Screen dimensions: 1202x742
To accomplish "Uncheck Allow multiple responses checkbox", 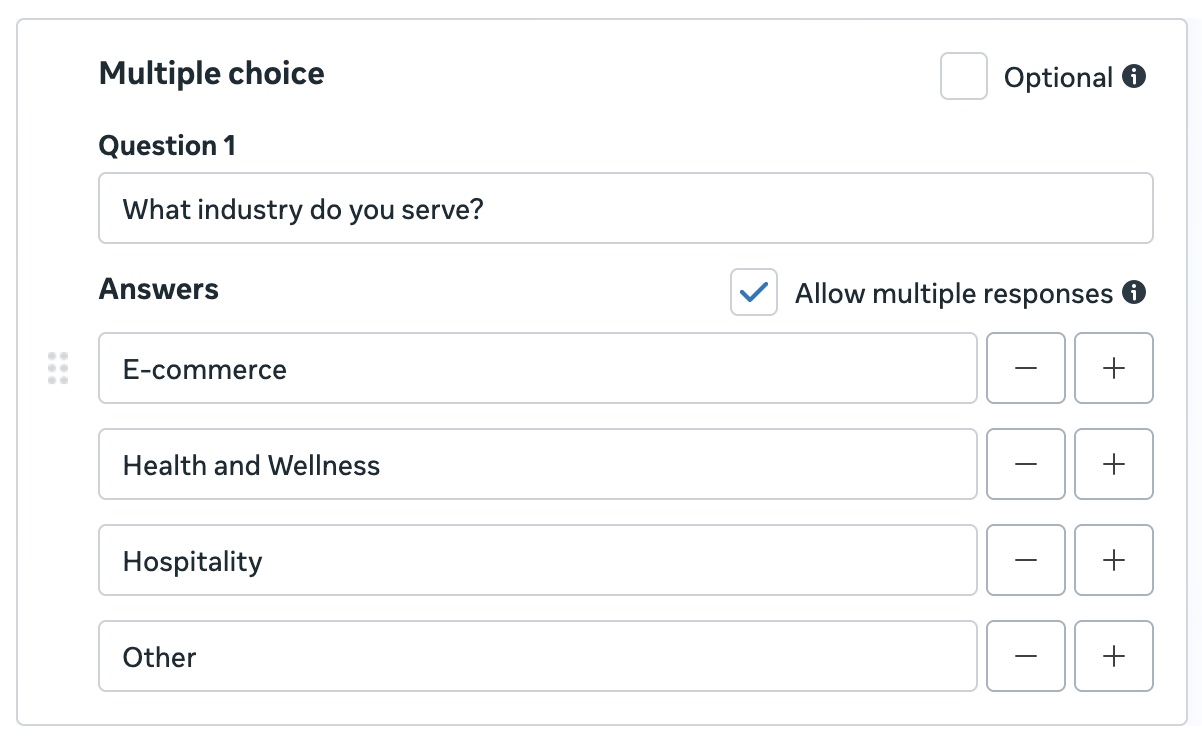I will pos(754,292).
